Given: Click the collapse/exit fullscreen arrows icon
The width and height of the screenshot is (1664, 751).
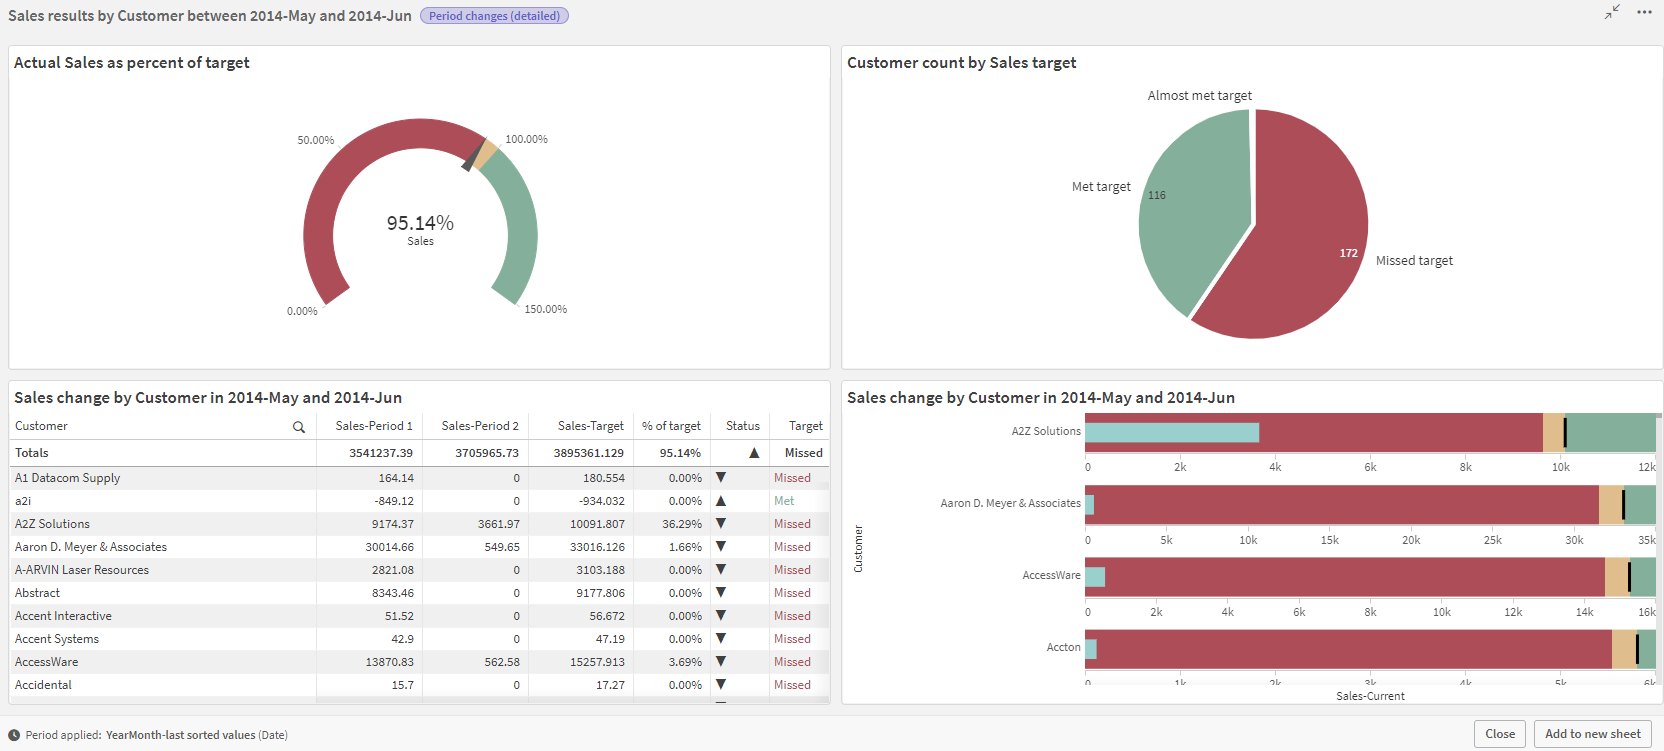Looking at the screenshot, I should click(1612, 12).
